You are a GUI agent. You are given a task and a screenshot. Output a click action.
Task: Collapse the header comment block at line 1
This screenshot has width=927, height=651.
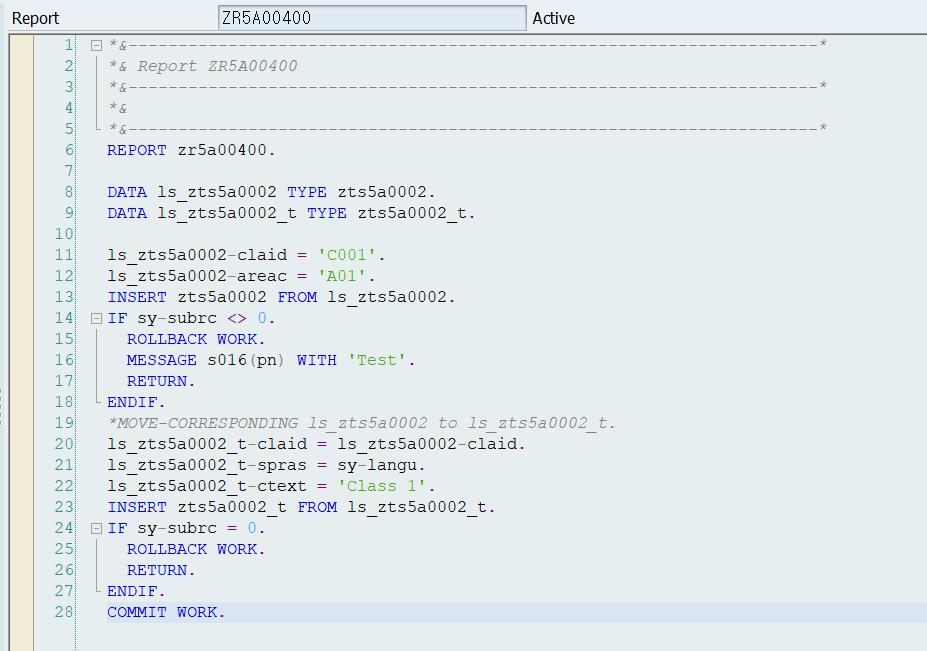pos(96,45)
